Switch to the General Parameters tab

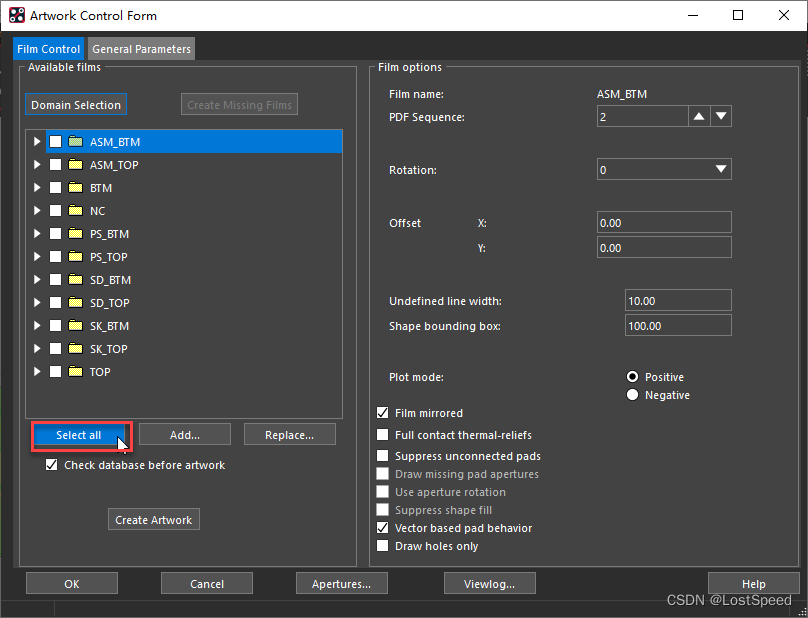coord(141,49)
